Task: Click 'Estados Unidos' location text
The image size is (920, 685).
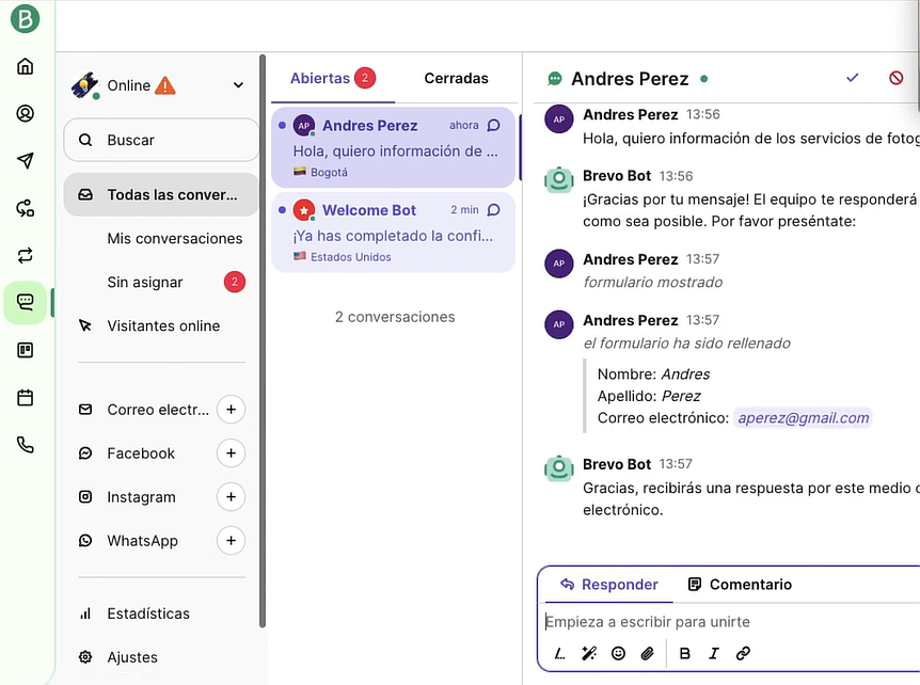Action: tap(351, 257)
